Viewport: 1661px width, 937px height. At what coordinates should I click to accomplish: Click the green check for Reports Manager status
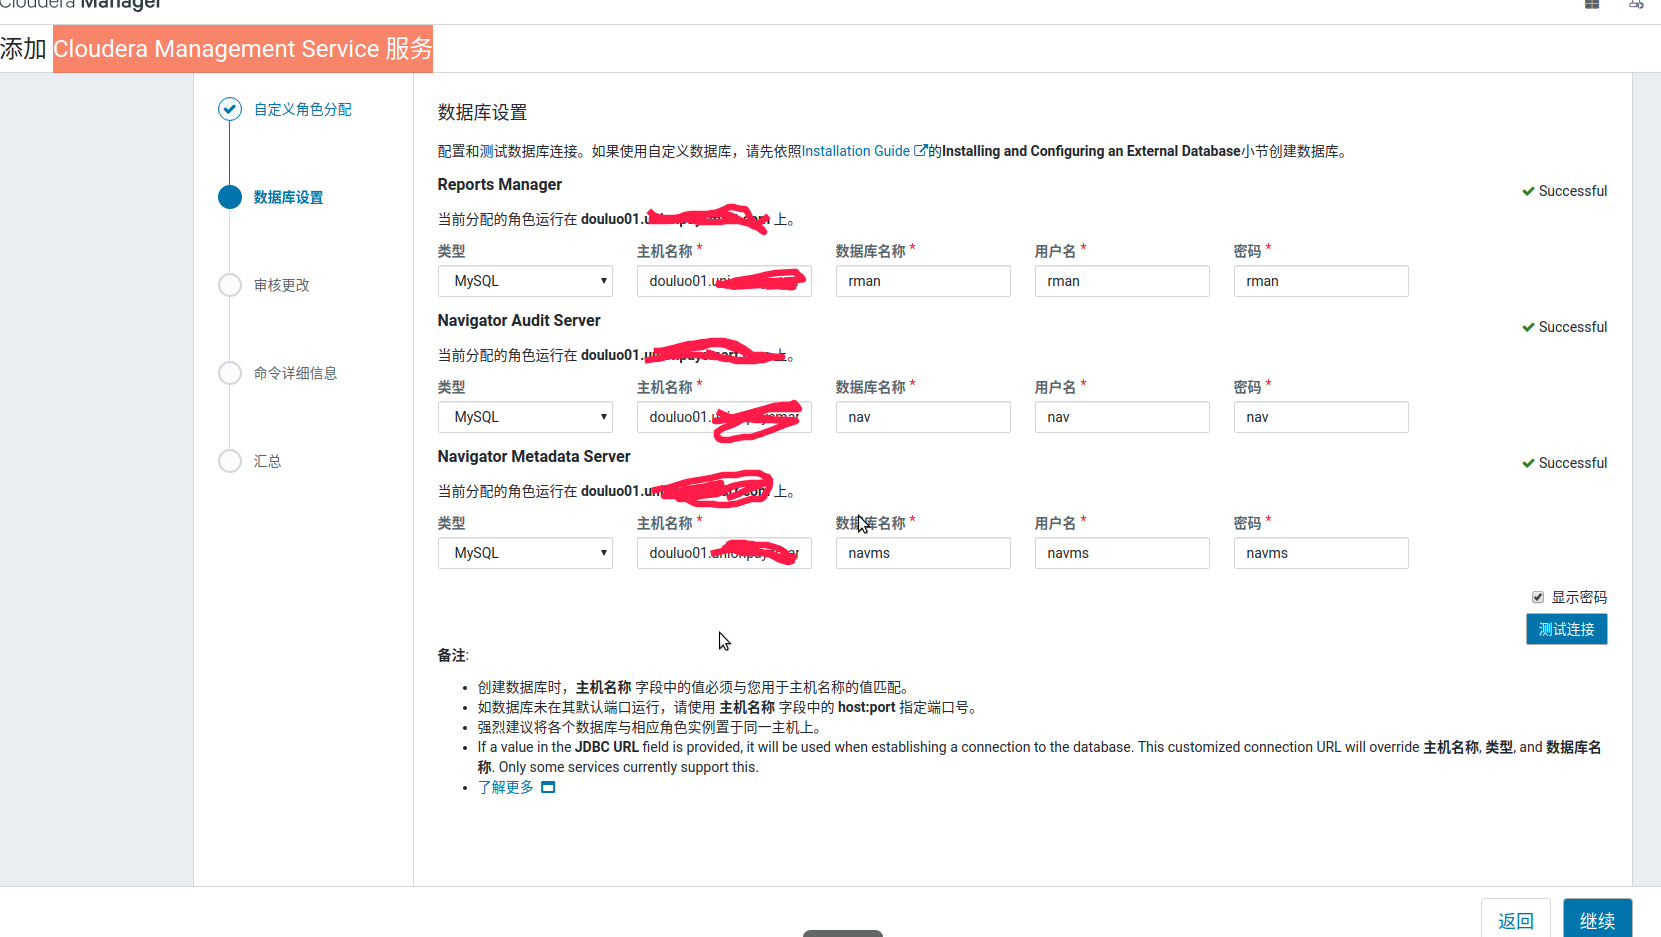point(1528,191)
